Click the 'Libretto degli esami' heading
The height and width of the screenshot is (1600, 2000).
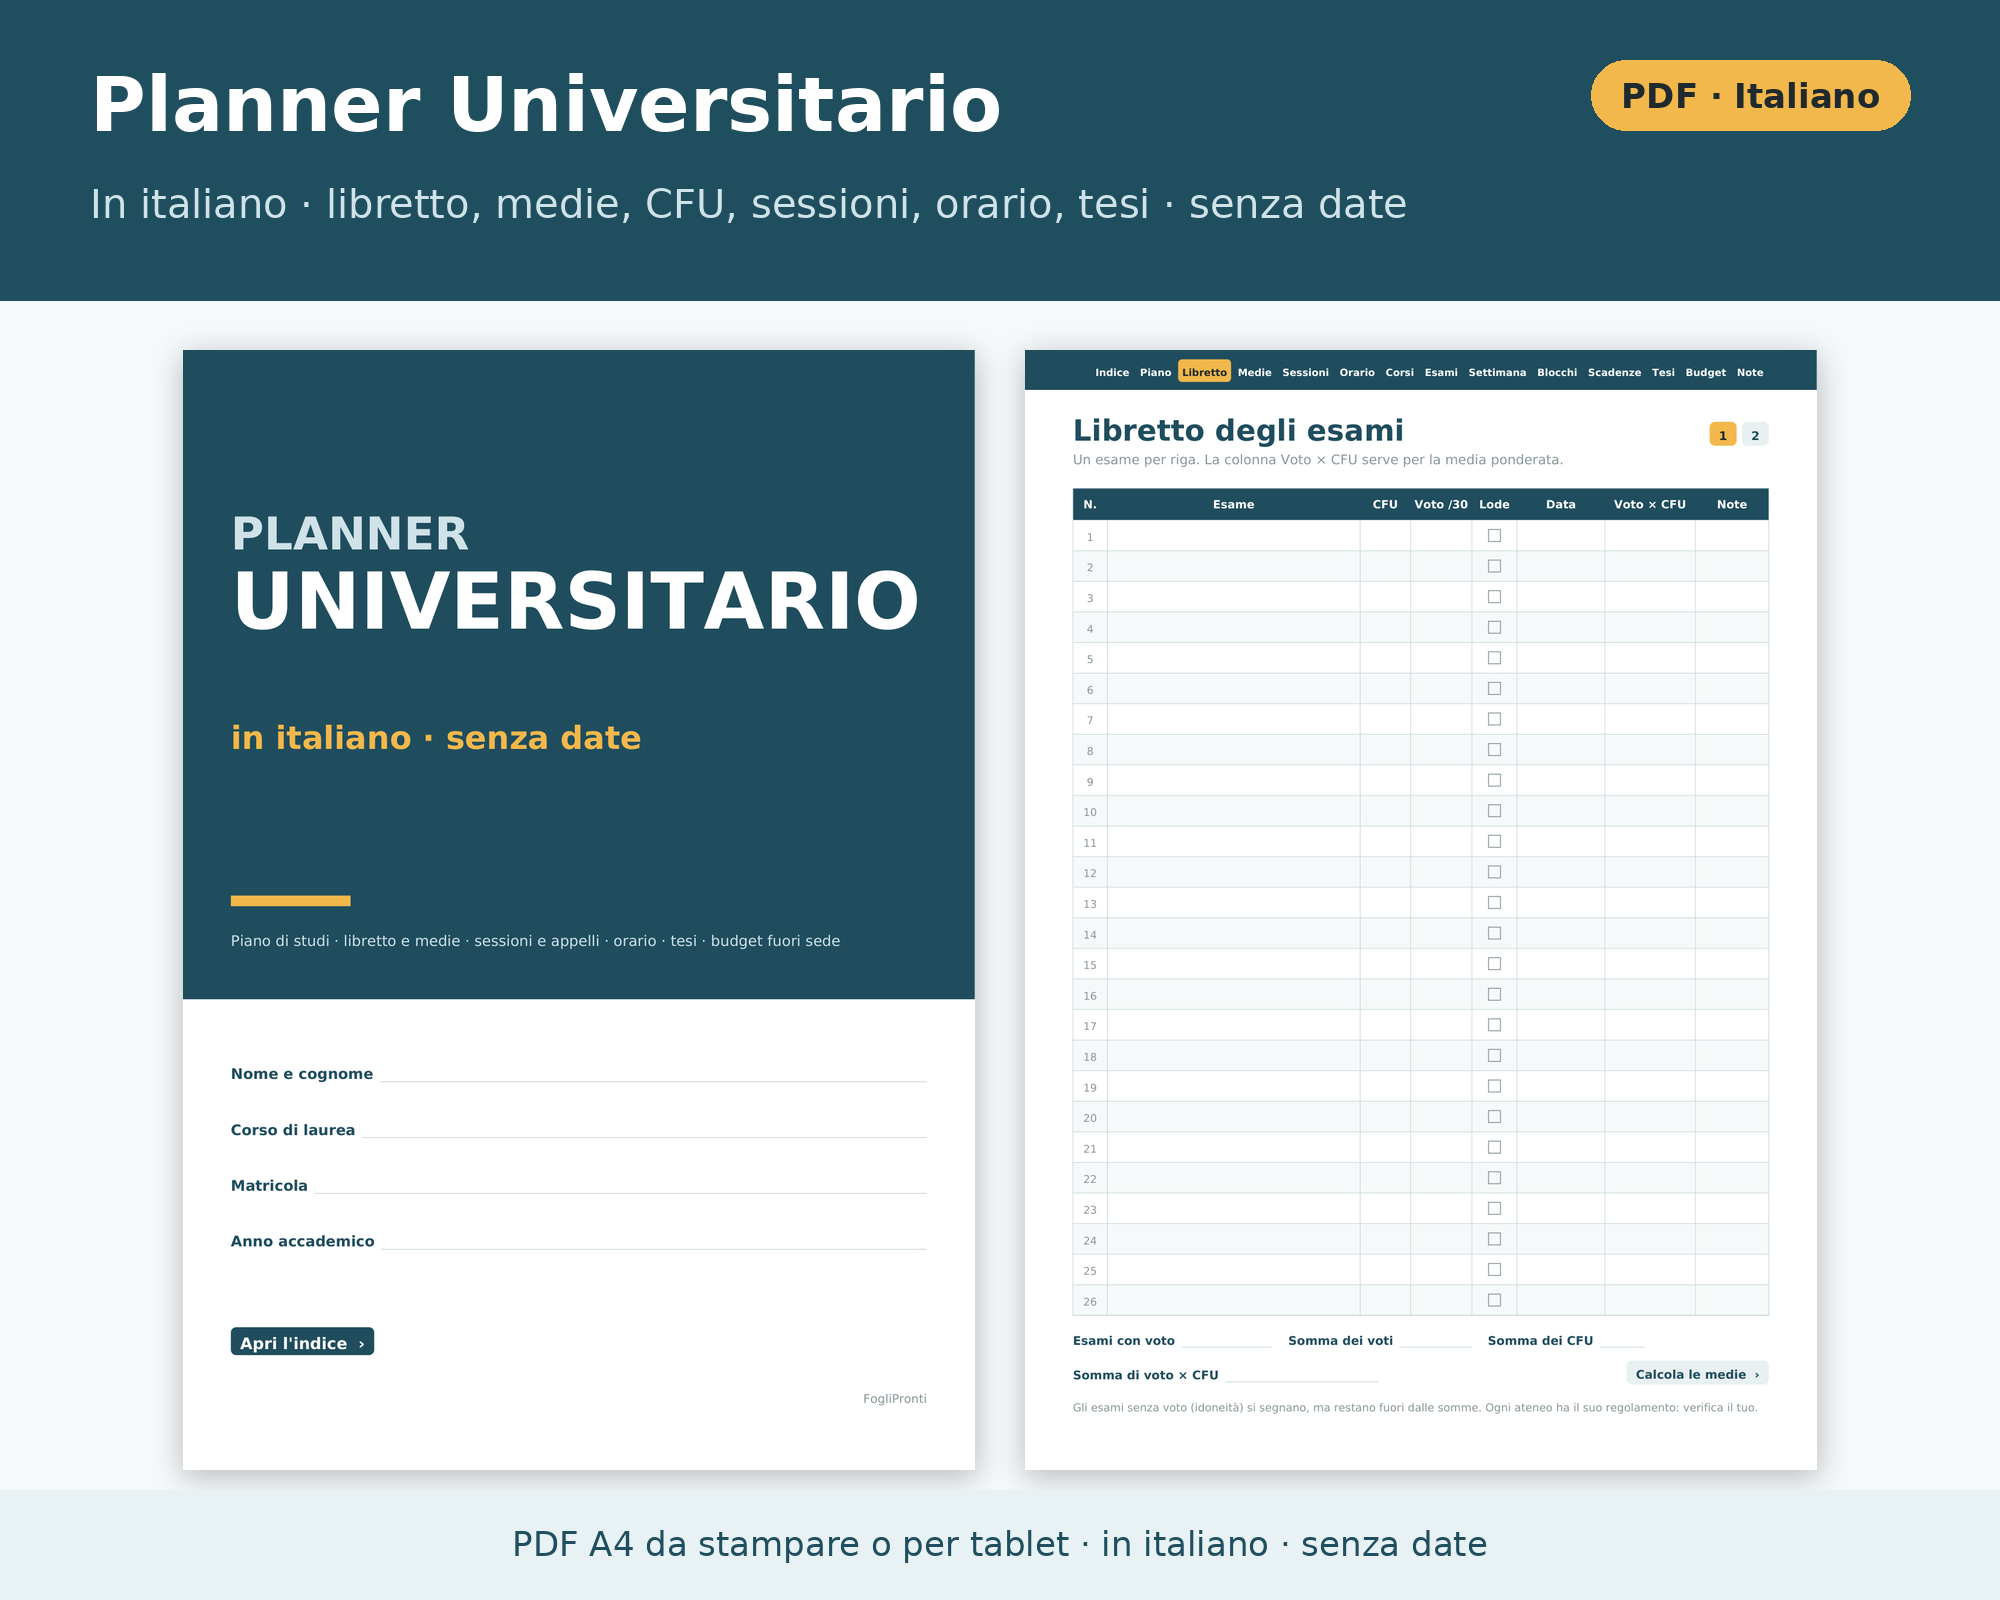[x=1238, y=430]
